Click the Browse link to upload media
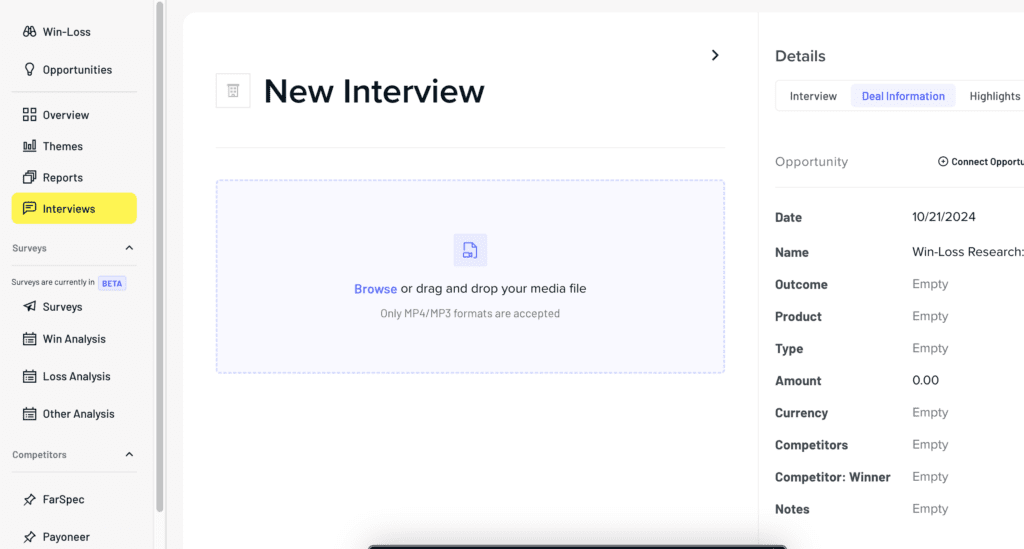Image resolution: width=1024 pixels, height=549 pixels. [375, 289]
